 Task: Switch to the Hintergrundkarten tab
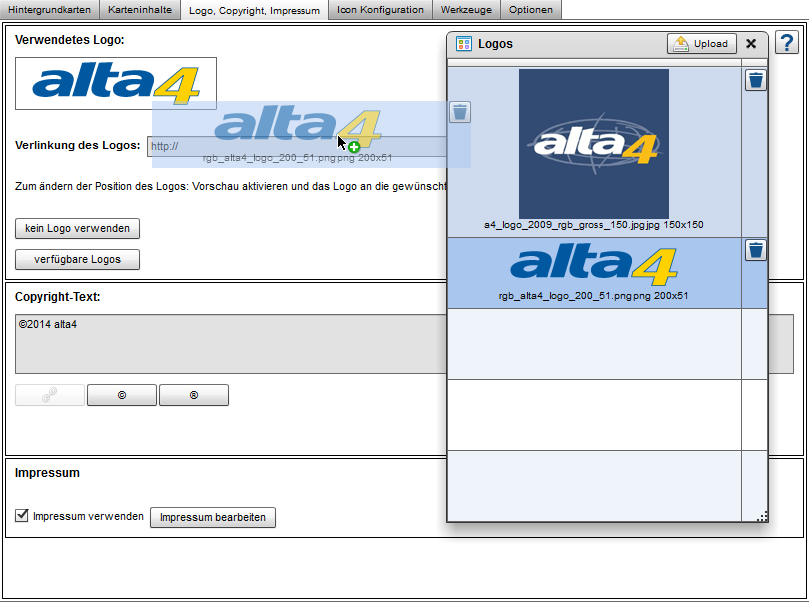point(50,10)
